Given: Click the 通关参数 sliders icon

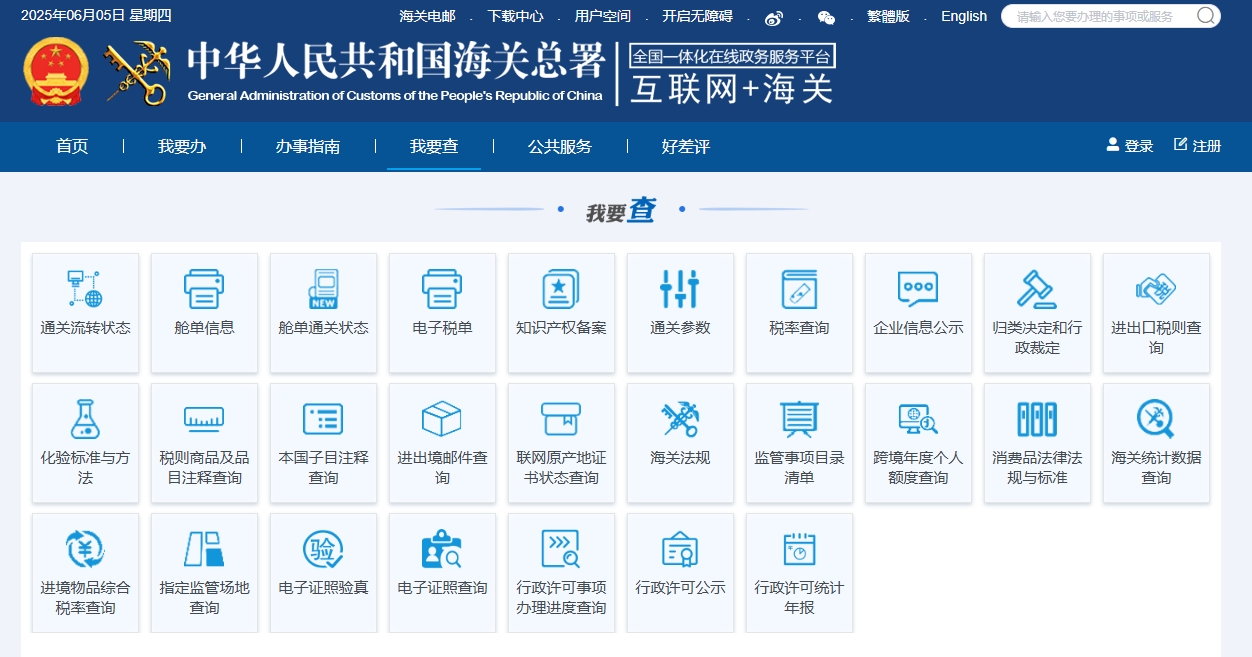Looking at the screenshot, I should pos(680,288).
